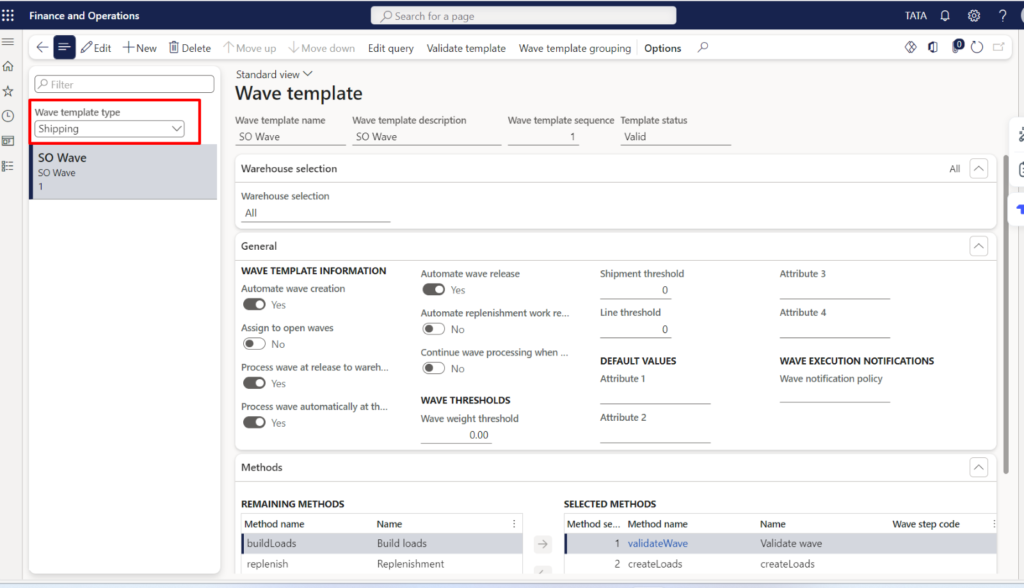The height and width of the screenshot is (588, 1024).
Task: Toggle Process wave at release to warehouse
Action: click(254, 383)
